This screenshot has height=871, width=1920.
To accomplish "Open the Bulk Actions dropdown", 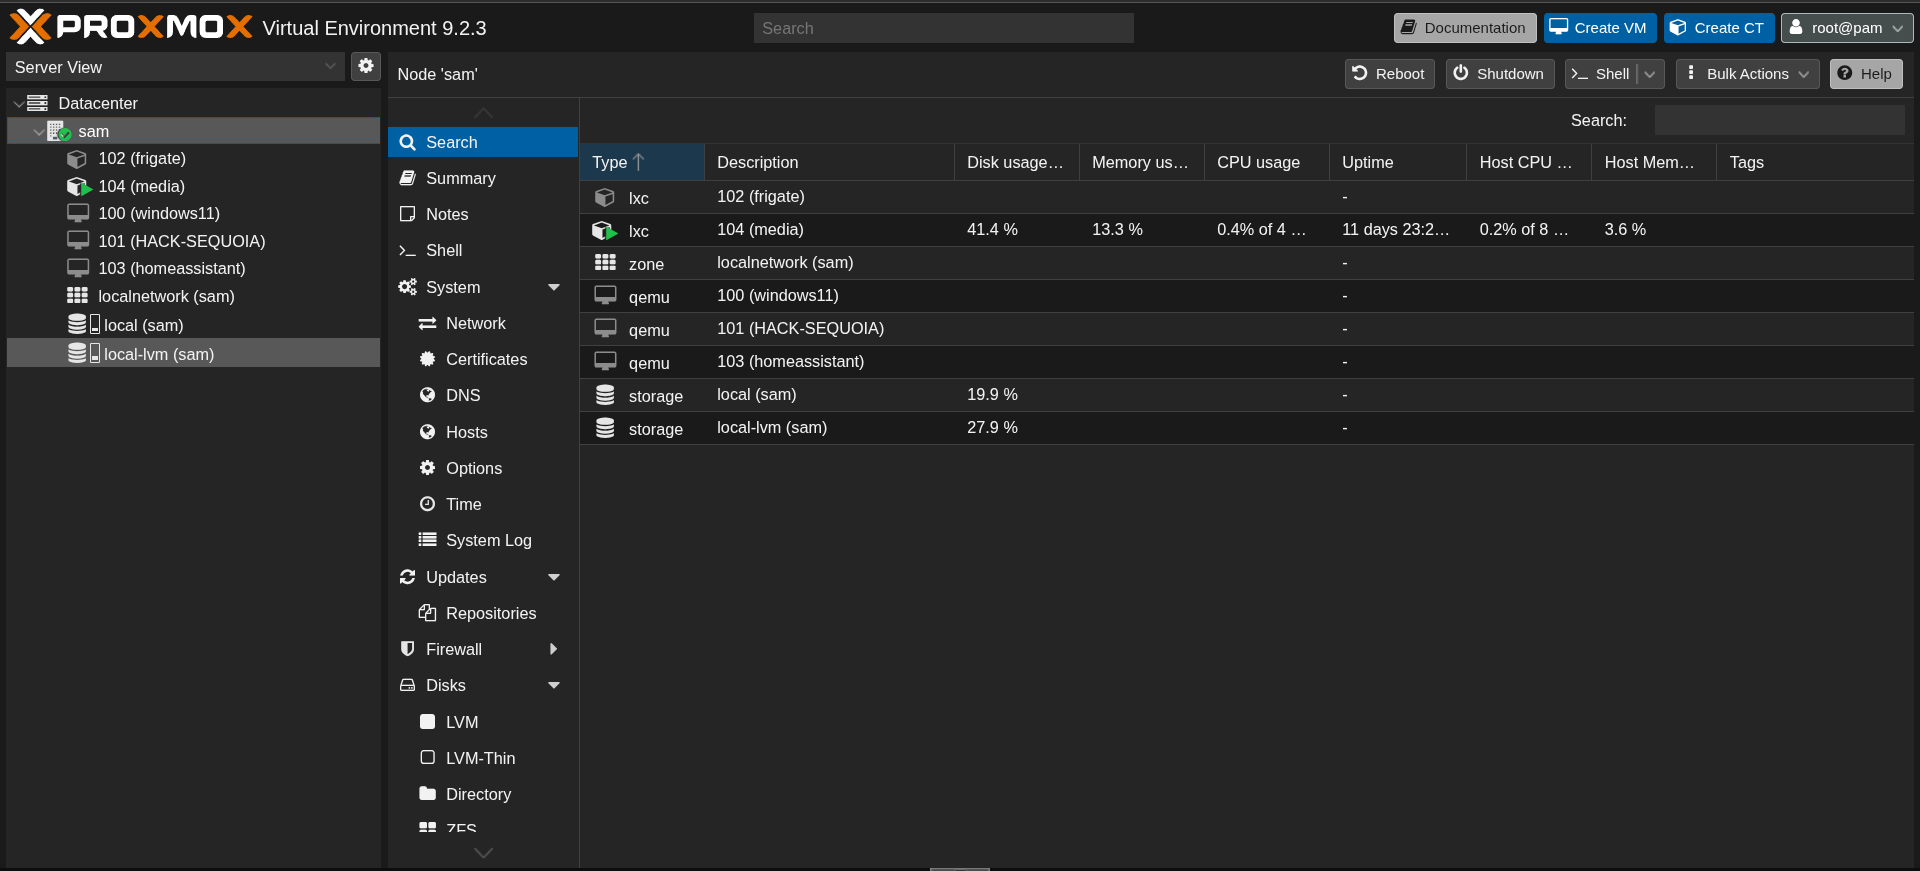I will tap(1747, 74).
